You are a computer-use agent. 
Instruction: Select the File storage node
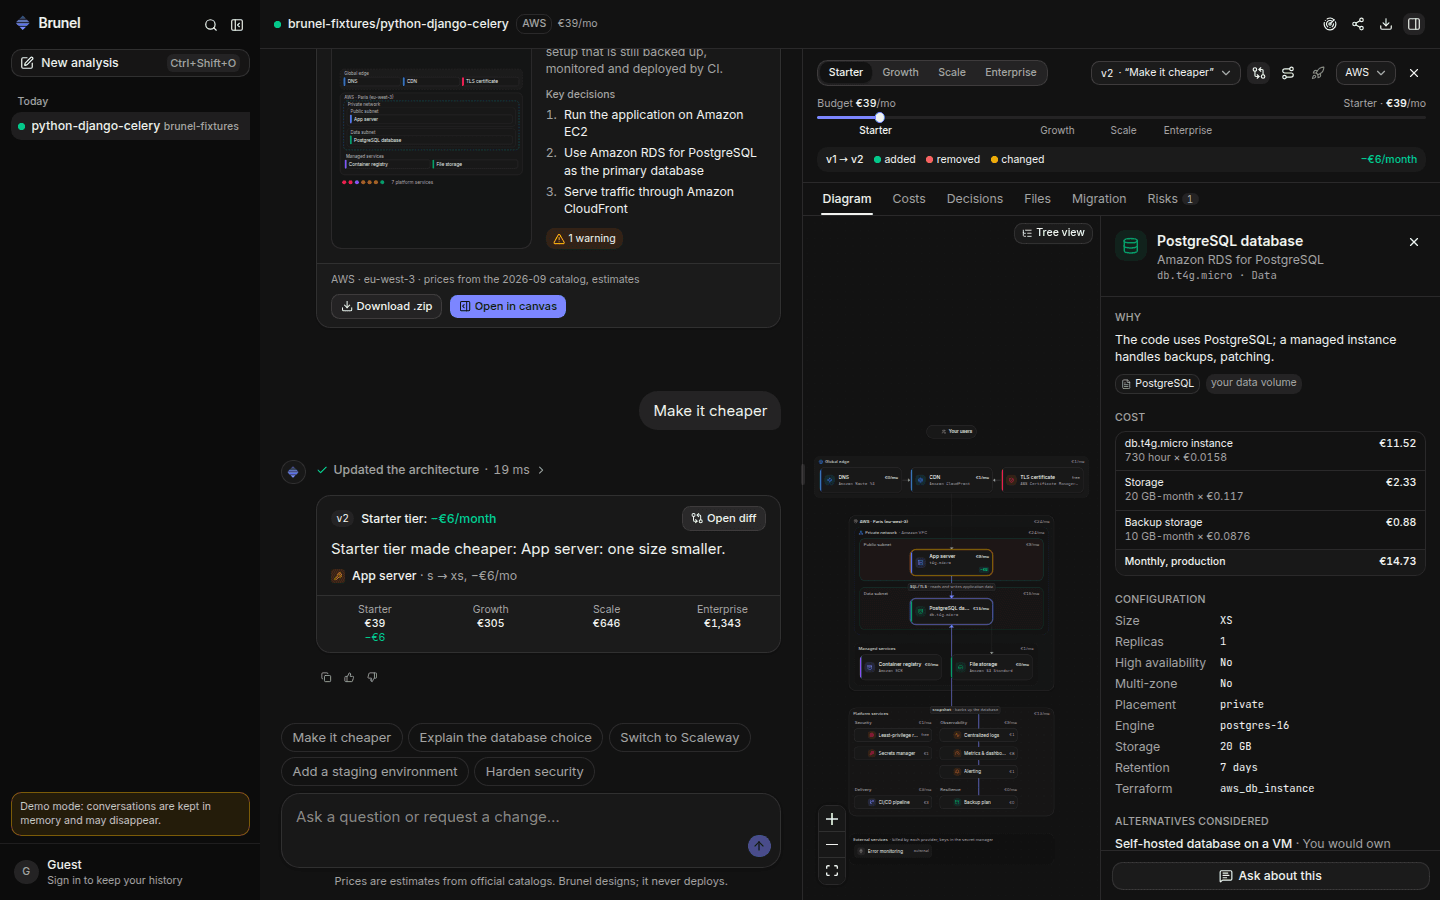click(x=992, y=667)
